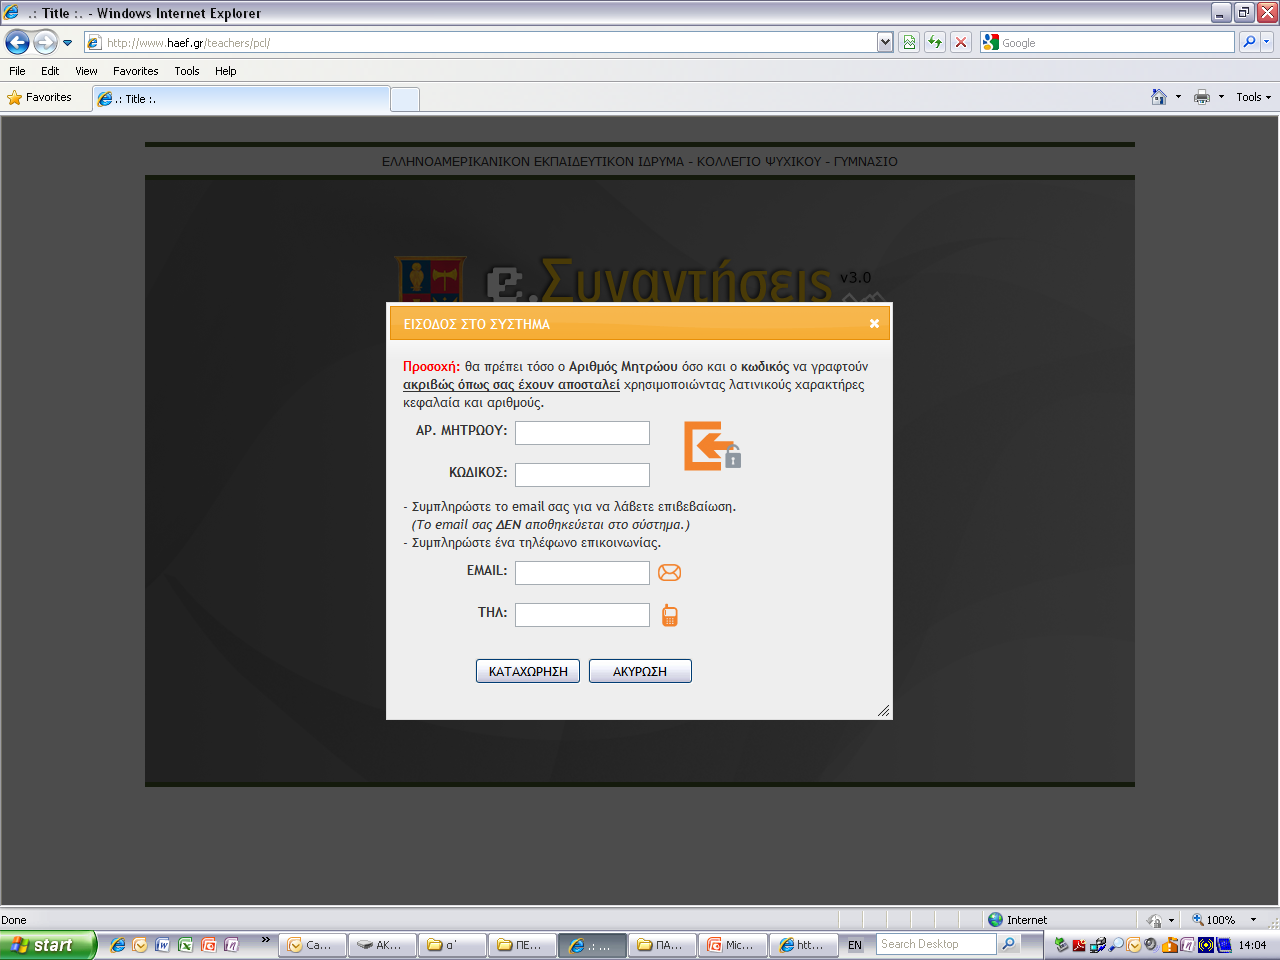The image size is (1280, 960).
Task: Click the ΑΚΥΡΩΣΗ cancel button
Action: pos(640,671)
